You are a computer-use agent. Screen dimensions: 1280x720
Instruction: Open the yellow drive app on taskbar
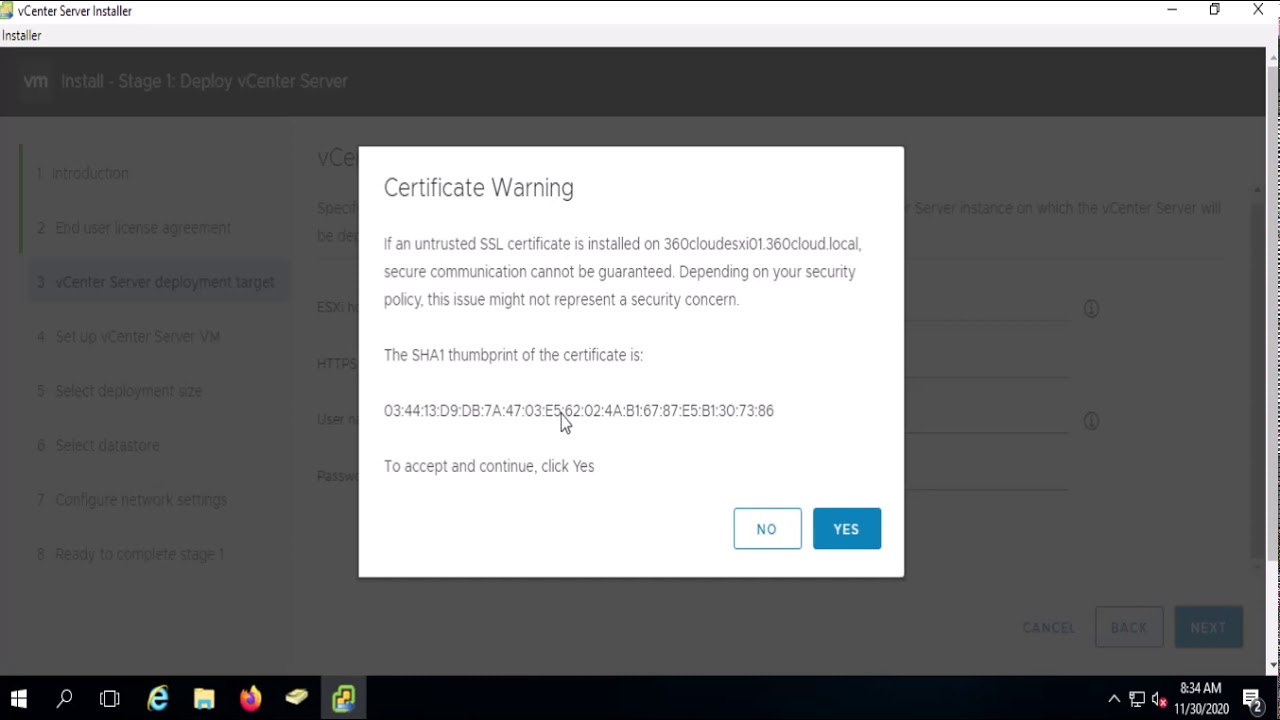297,698
